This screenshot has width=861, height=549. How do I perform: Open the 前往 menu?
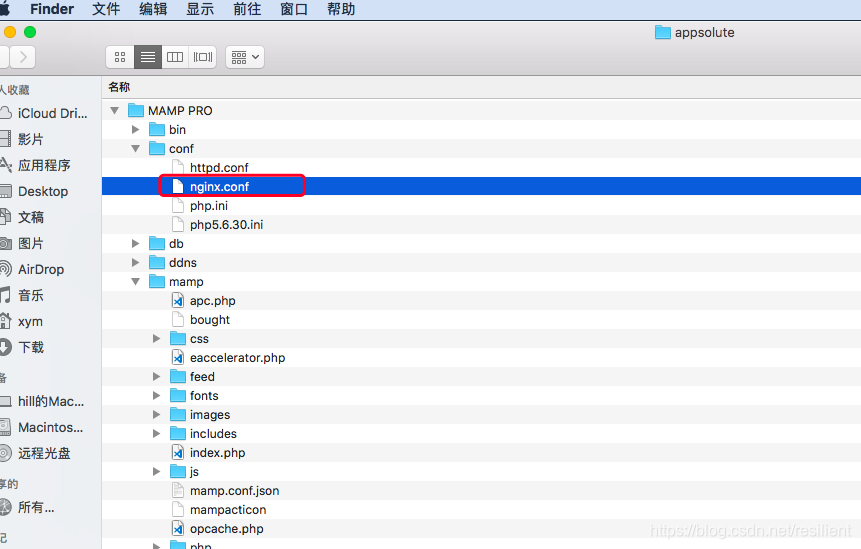point(247,9)
